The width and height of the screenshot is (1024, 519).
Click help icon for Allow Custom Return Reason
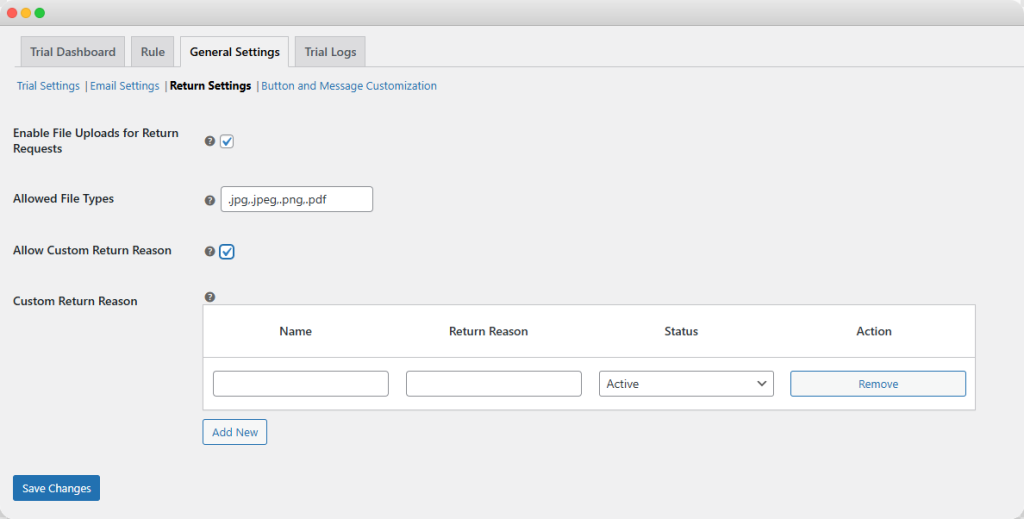point(210,252)
